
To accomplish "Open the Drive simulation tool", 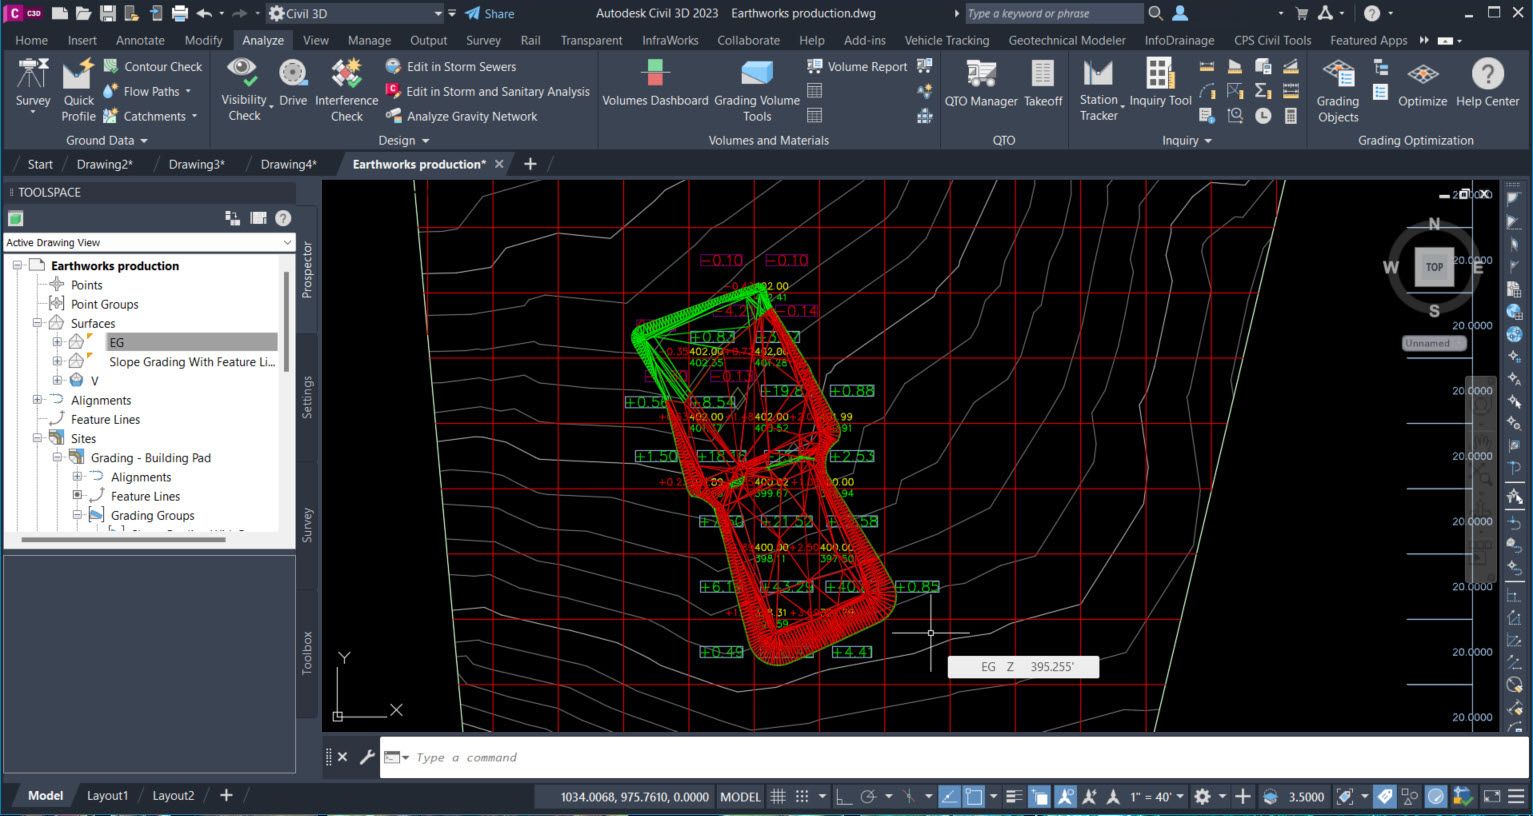I will tap(293, 83).
